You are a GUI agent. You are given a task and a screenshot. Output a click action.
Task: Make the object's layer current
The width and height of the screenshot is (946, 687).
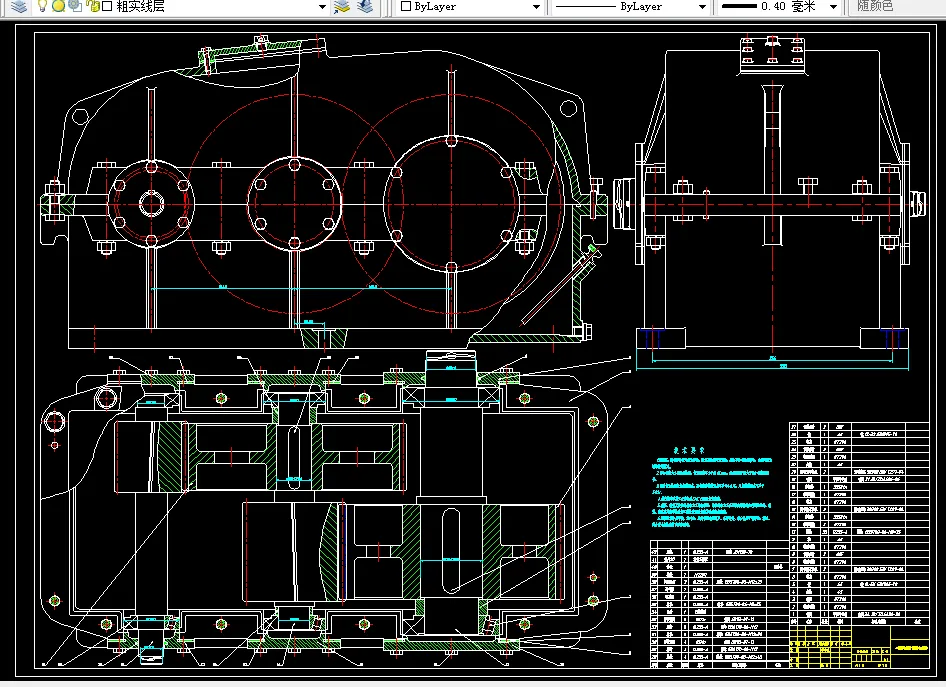pos(342,7)
